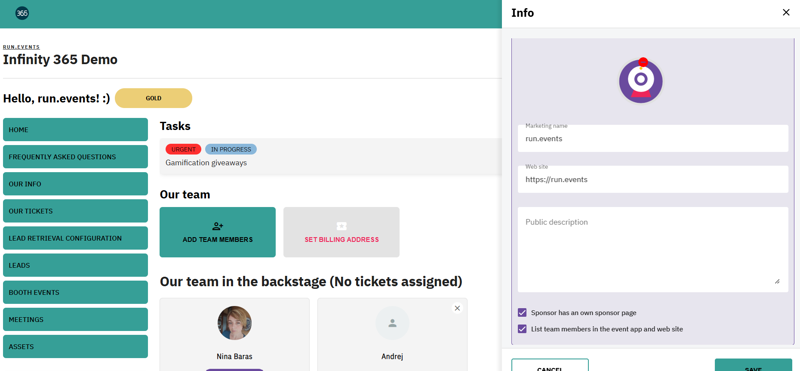Remove Andrej card with the X icon
The width and height of the screenshot is (800, 371).
(457, 308)
